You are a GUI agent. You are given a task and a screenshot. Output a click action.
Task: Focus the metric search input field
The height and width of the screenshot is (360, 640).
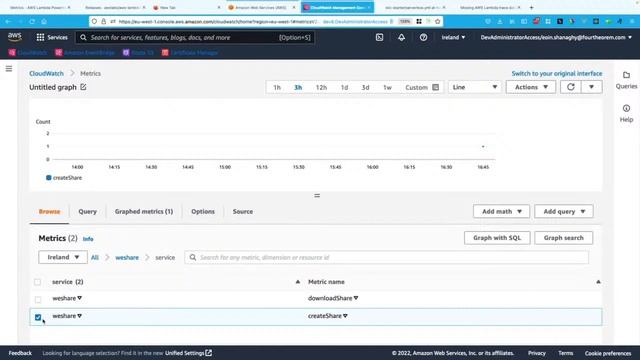click(x=387, y=257)
